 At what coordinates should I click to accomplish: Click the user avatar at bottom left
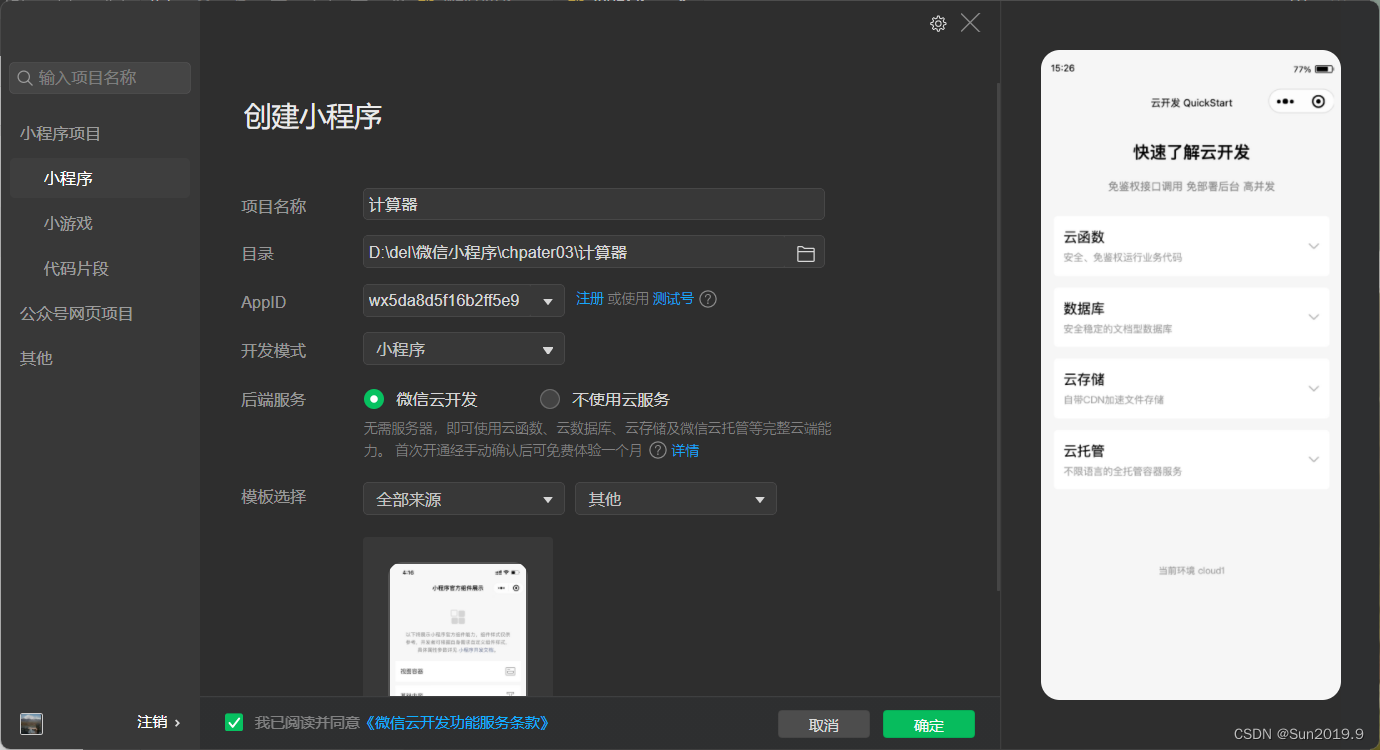[31, 724]
